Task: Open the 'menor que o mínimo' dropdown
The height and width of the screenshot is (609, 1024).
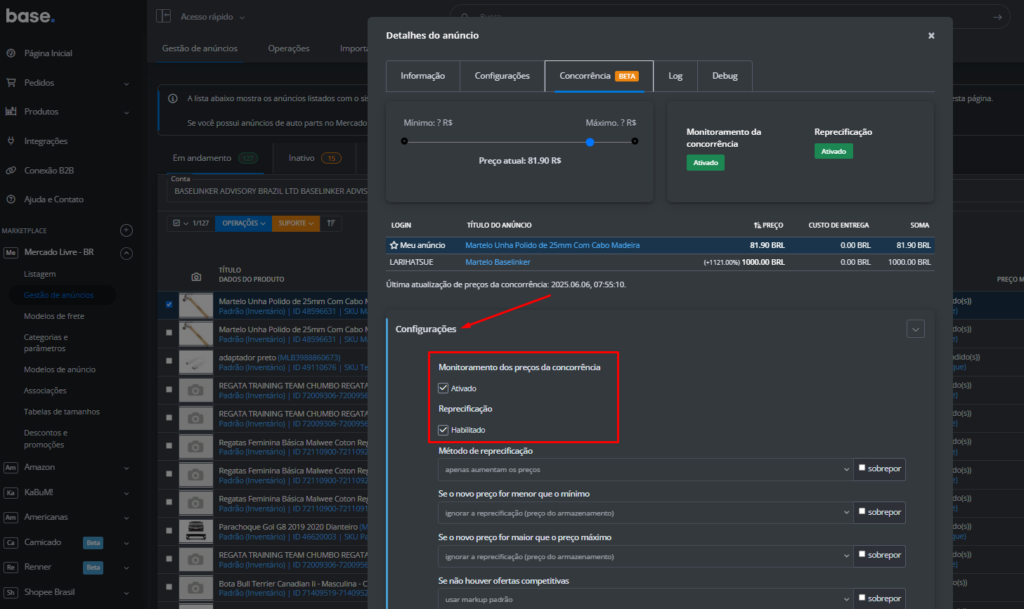Action: (x=645, y=513)
